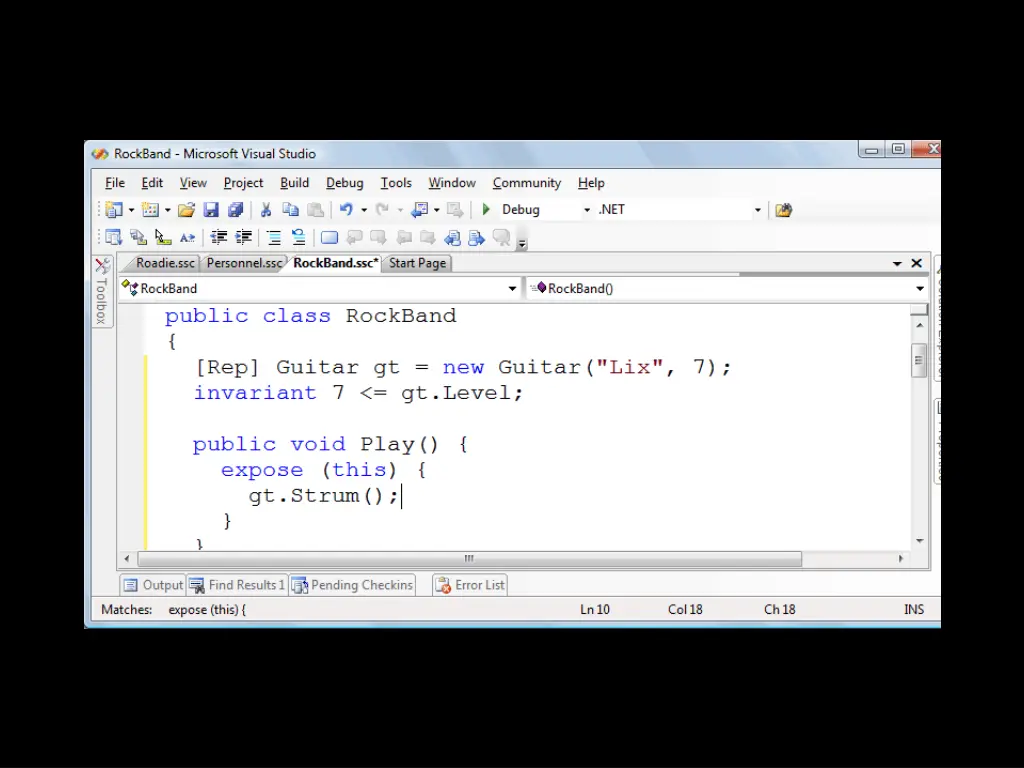Open the View menu

[x=193, y=183]
